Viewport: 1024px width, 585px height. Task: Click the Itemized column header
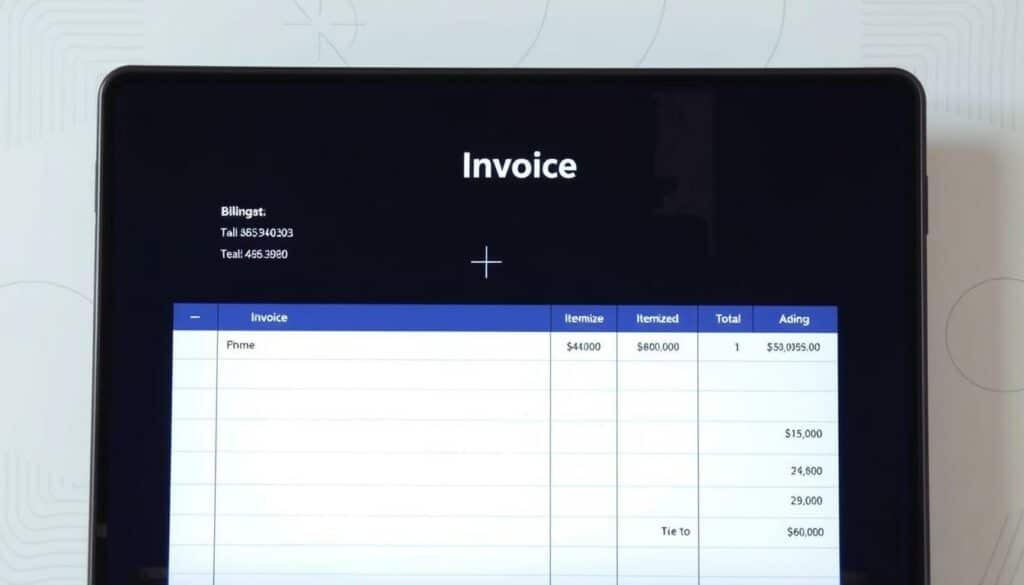tap(657, 319)
